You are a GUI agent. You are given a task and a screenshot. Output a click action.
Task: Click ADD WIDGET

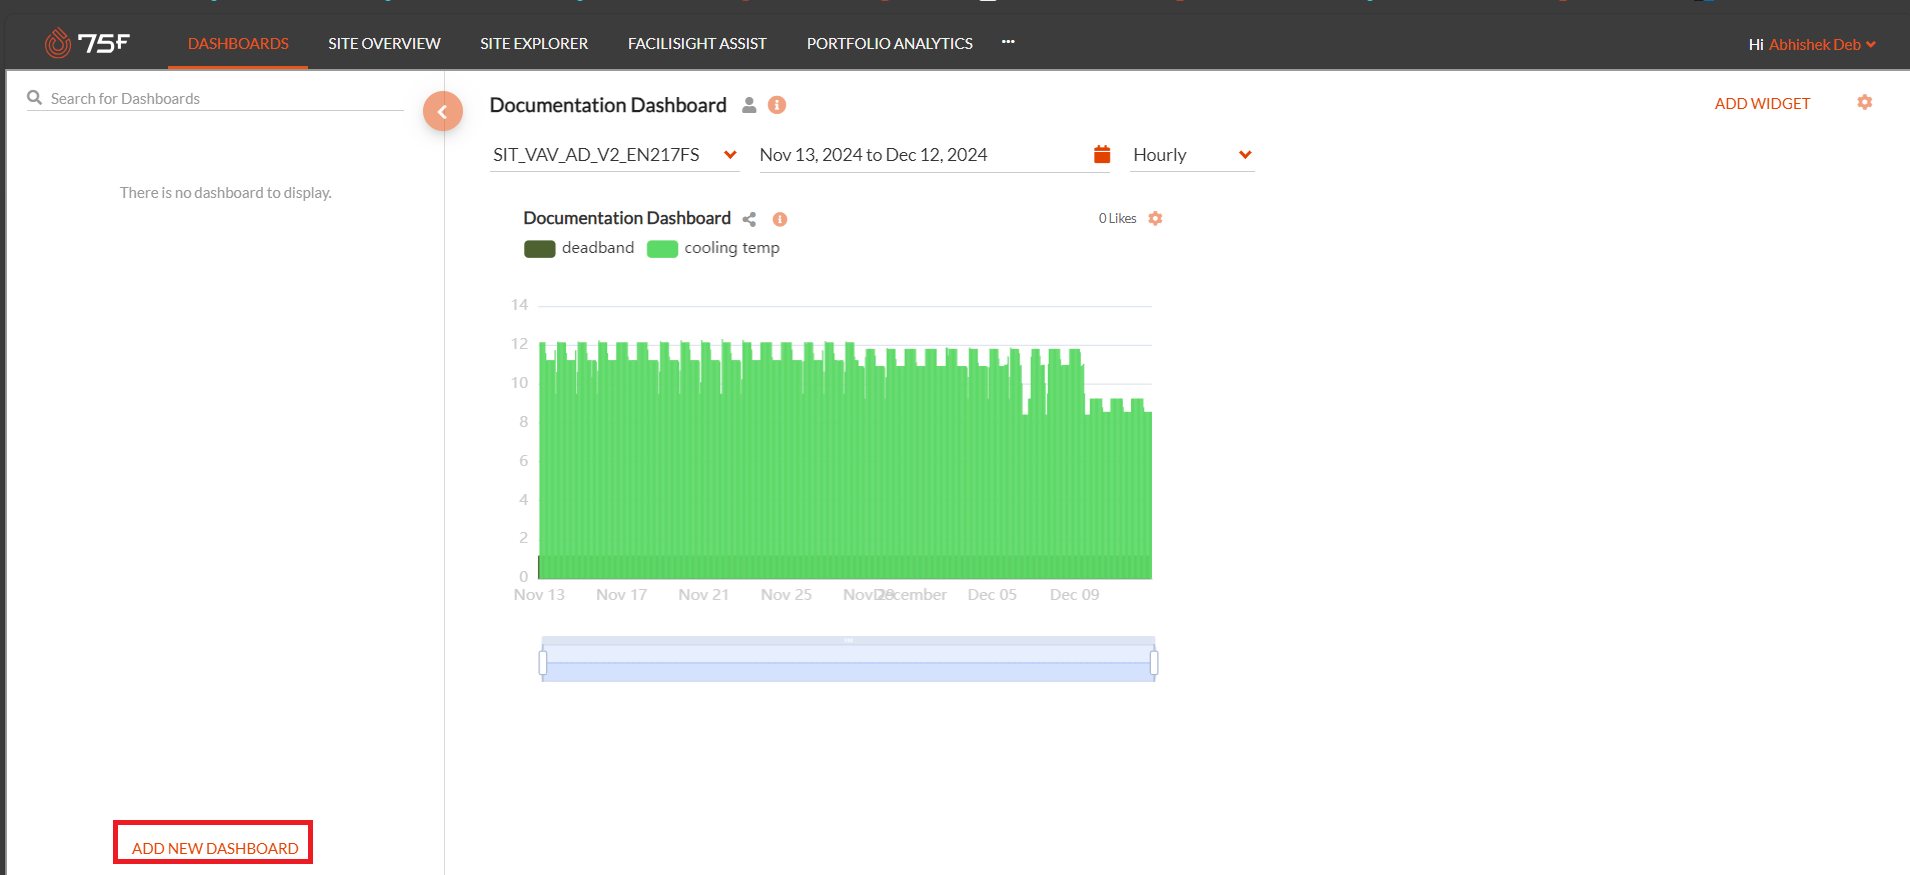[1762, 103]
